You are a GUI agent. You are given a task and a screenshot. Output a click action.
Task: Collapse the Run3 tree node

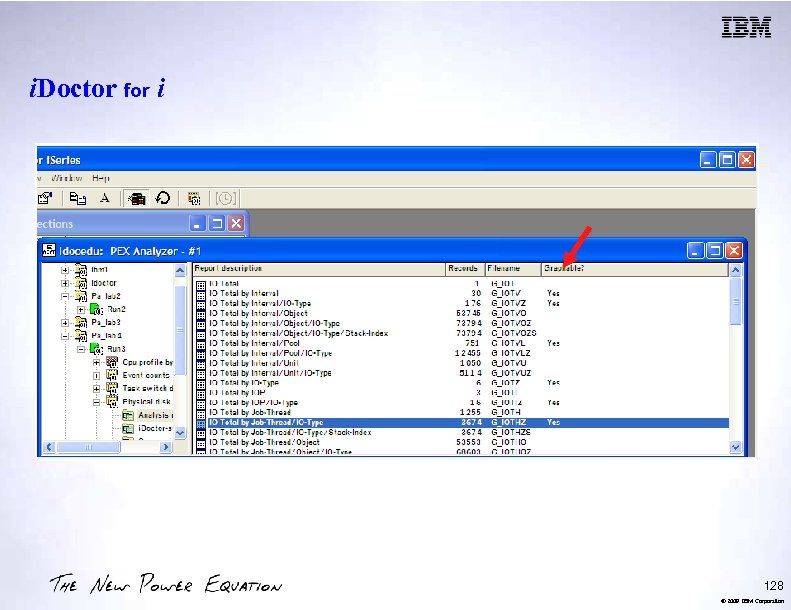coord(81,349)
